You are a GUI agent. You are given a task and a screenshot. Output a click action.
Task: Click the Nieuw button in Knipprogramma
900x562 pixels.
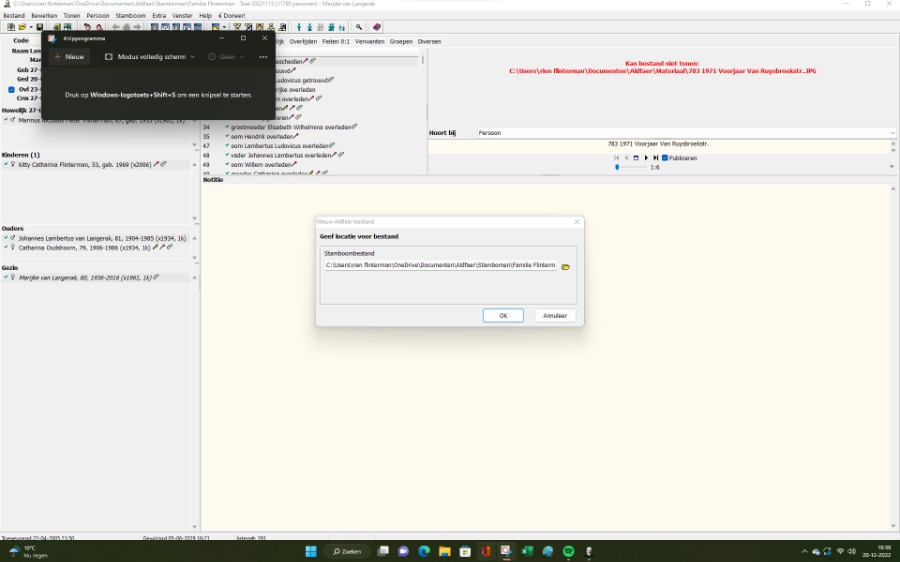tap(69, 57)
